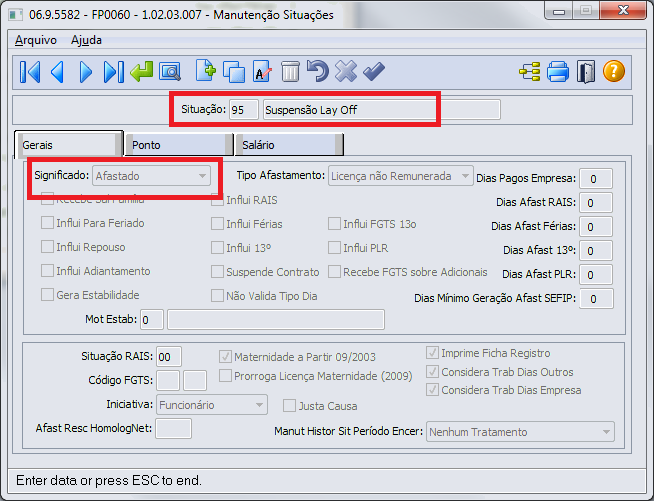Jump to the last record icon

[x=113, y=72]
